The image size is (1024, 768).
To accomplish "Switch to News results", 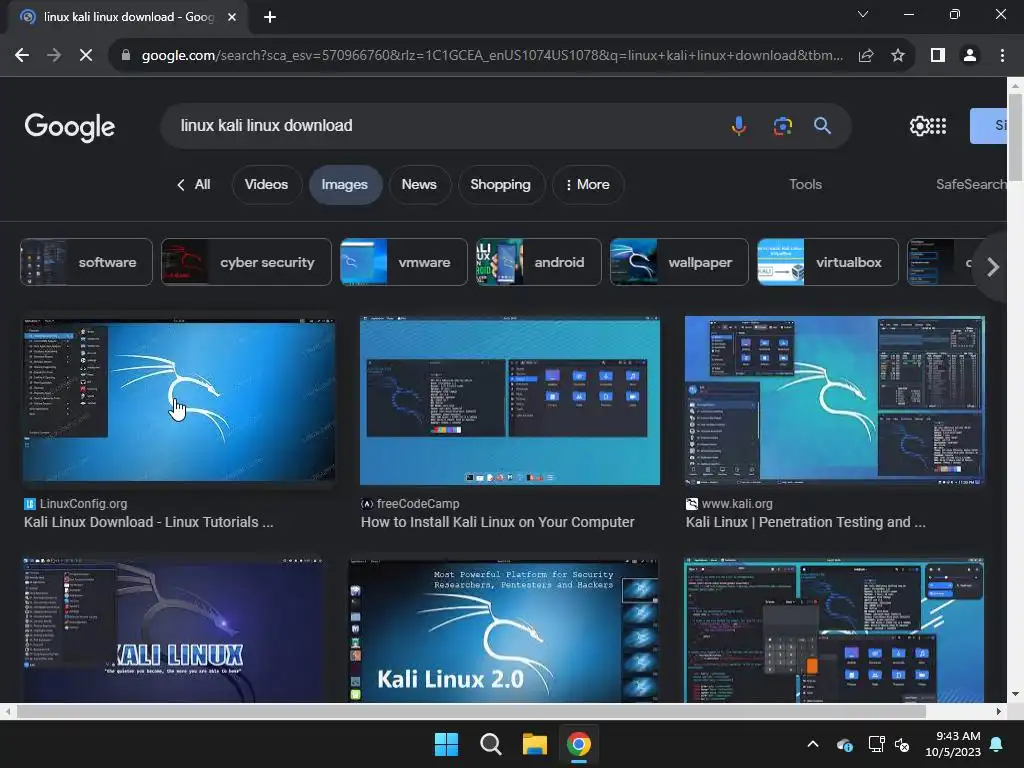I will (419, 185).
